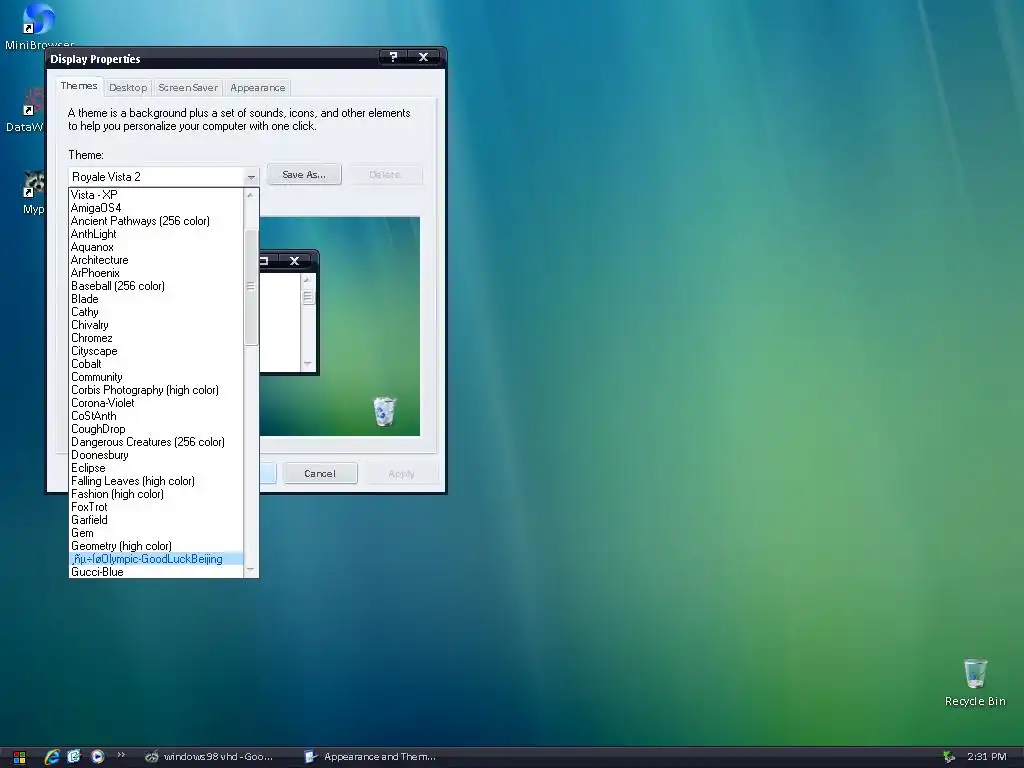Select the Architecture theme
Screen dimensions: 1024x768
156,260
